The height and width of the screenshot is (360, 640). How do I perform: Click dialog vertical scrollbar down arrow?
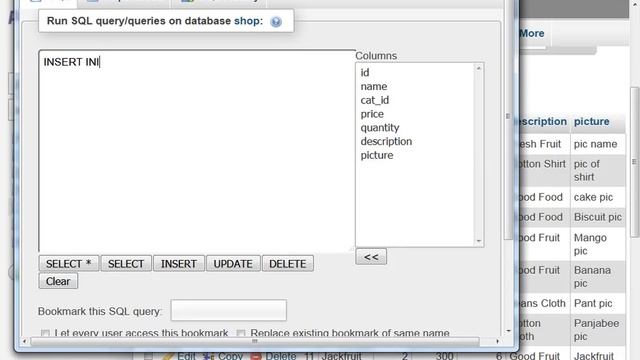pyautogui.click(x=508, y=331)
